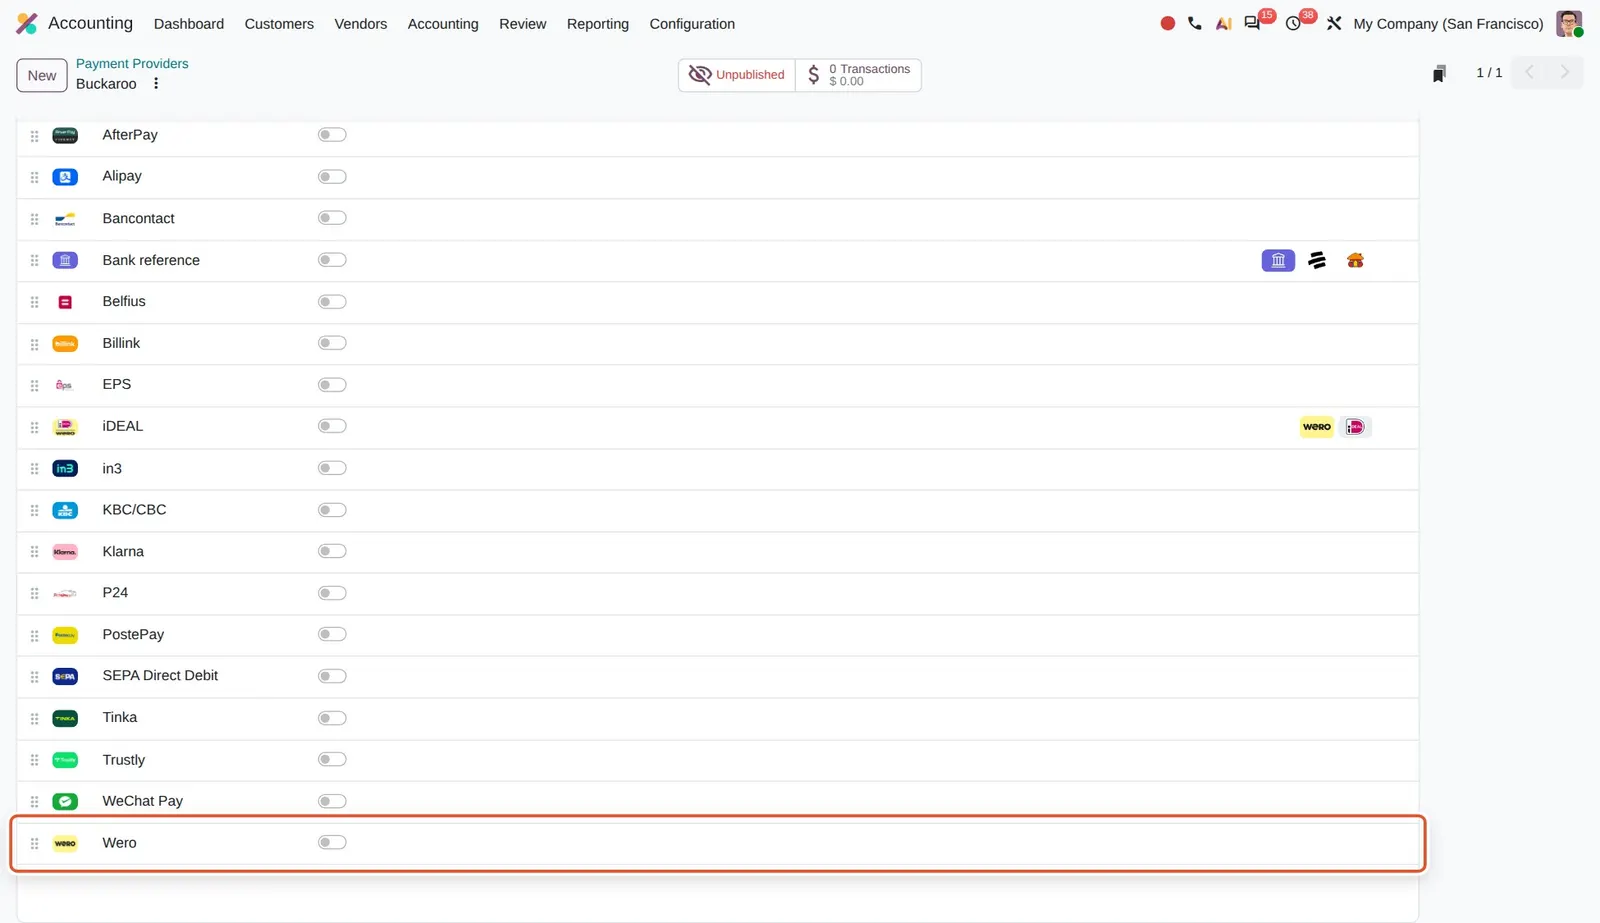The width and height of the screenshot is (1600, 923).
Task: Click the orange house brand icon in Bank reference row
Action: pyautogui.click(x=1355, y=261)
